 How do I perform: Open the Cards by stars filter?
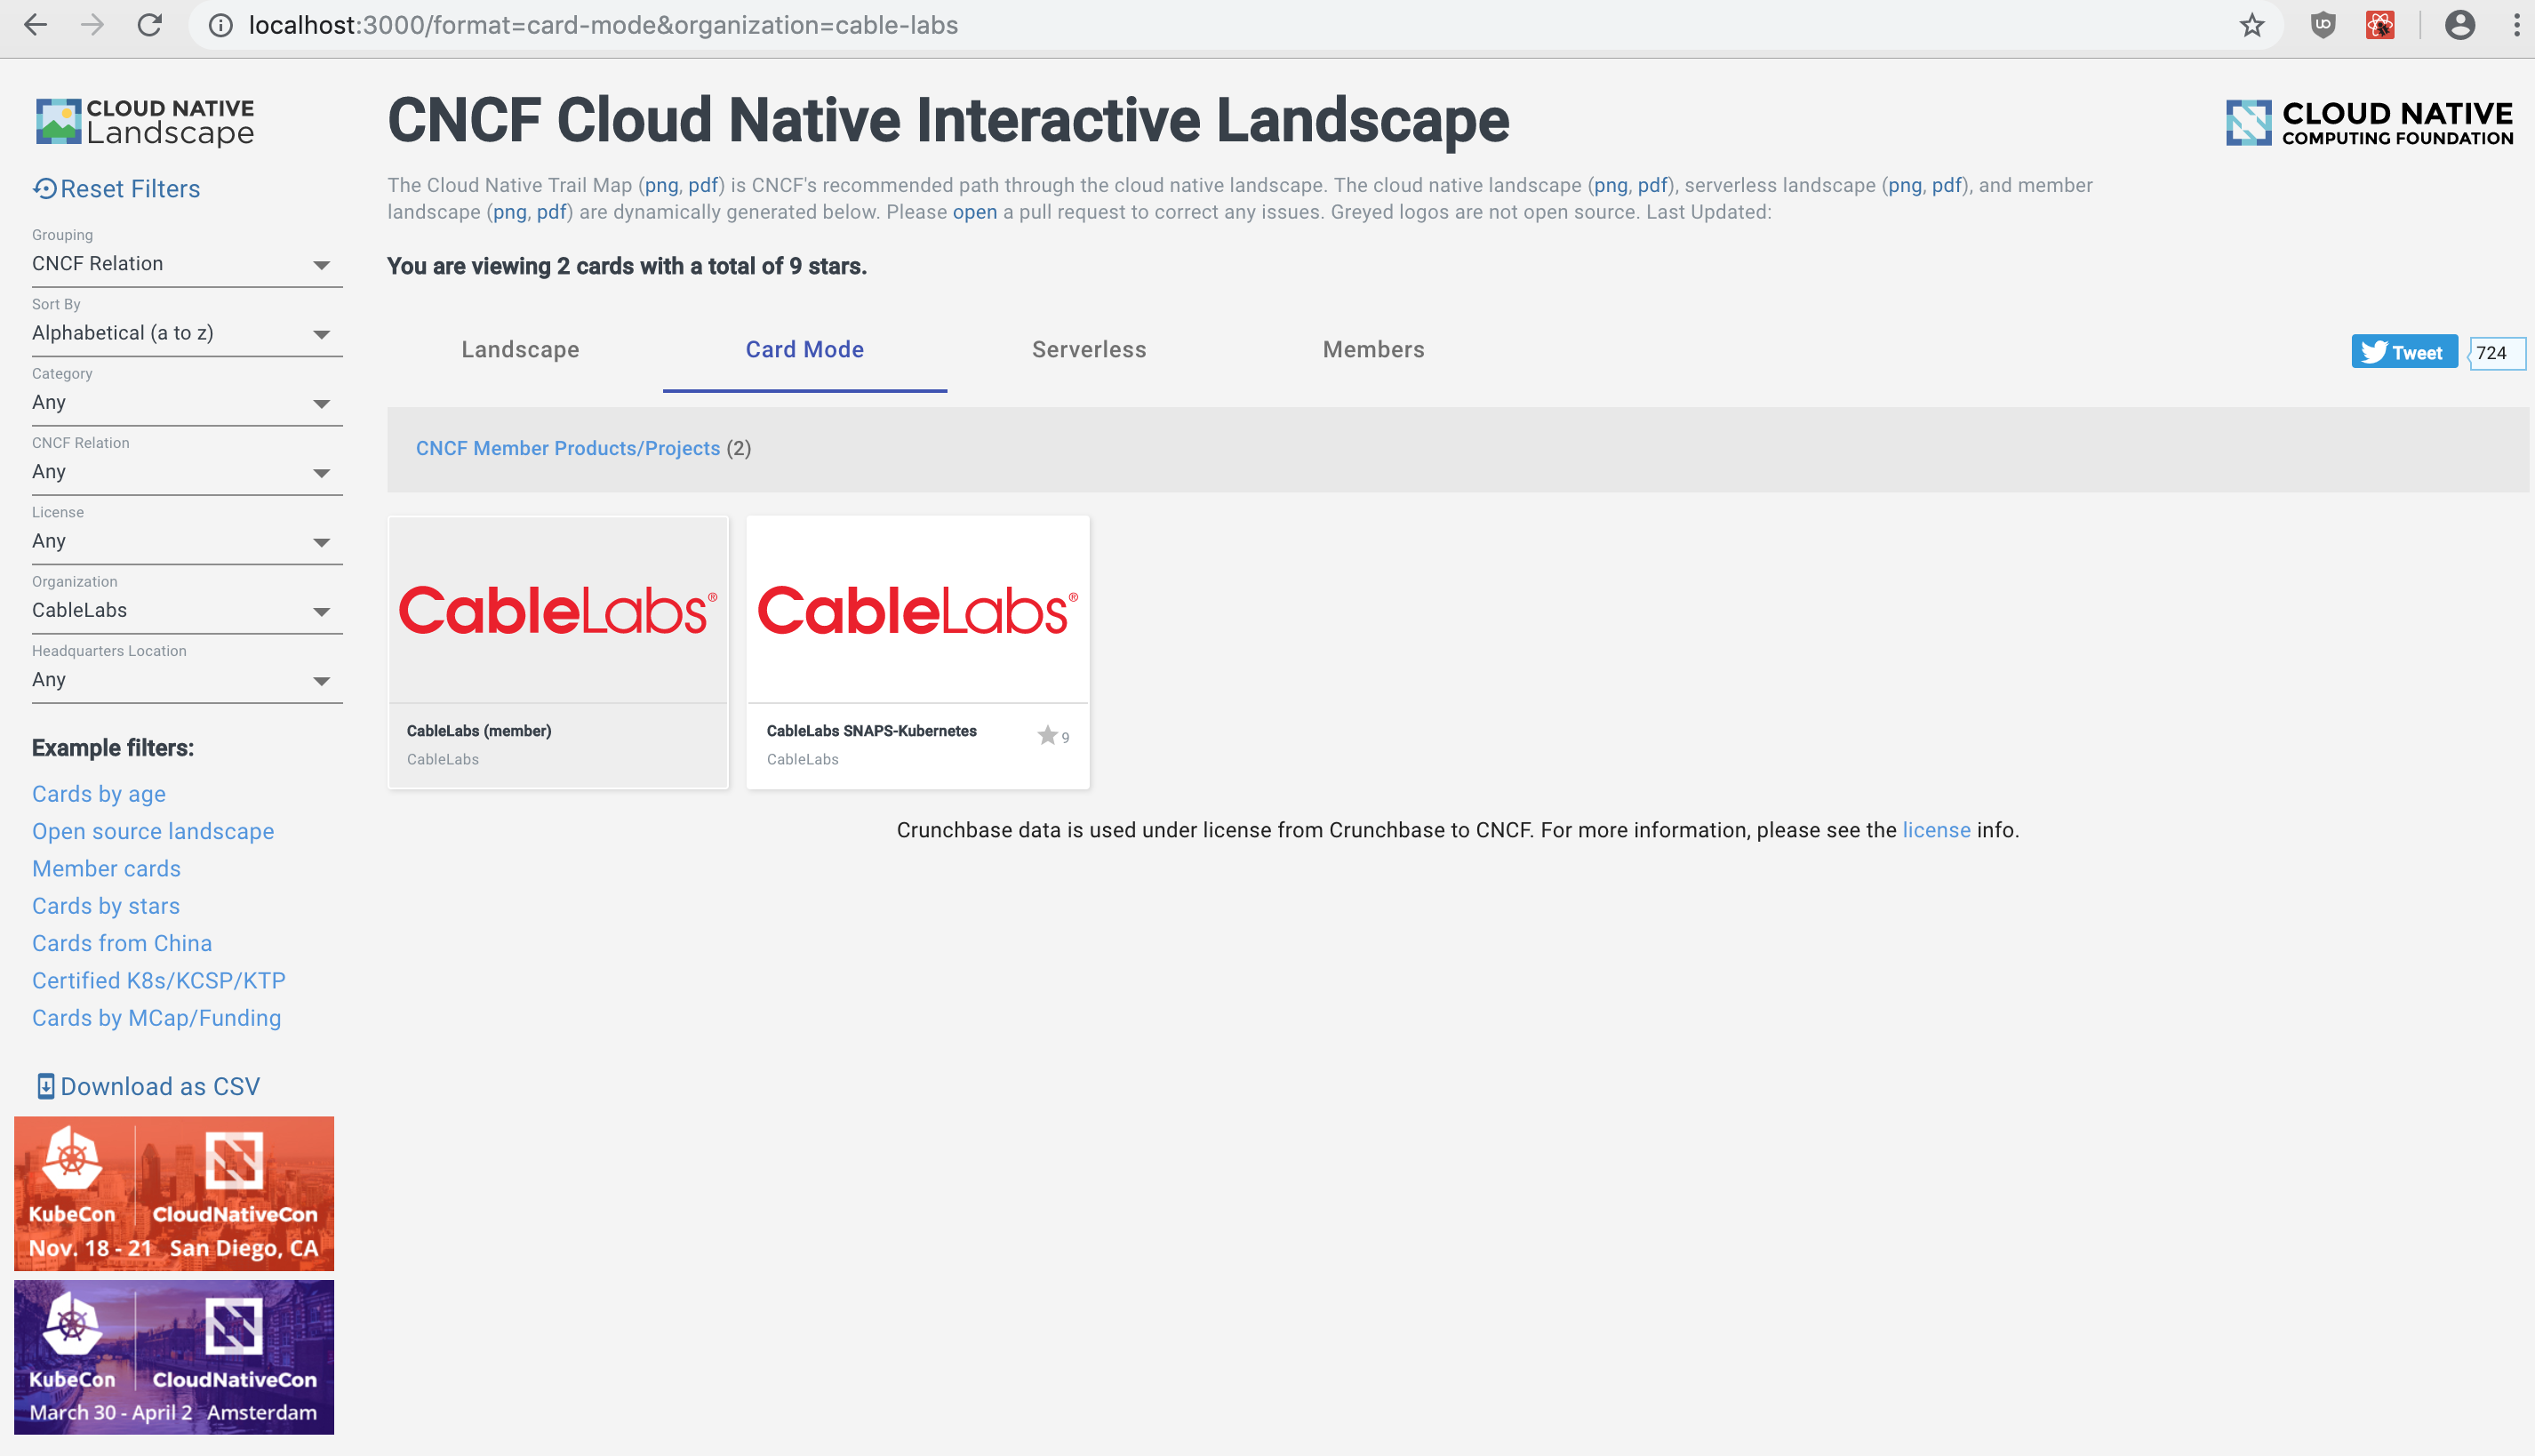[x=106, y=905]
